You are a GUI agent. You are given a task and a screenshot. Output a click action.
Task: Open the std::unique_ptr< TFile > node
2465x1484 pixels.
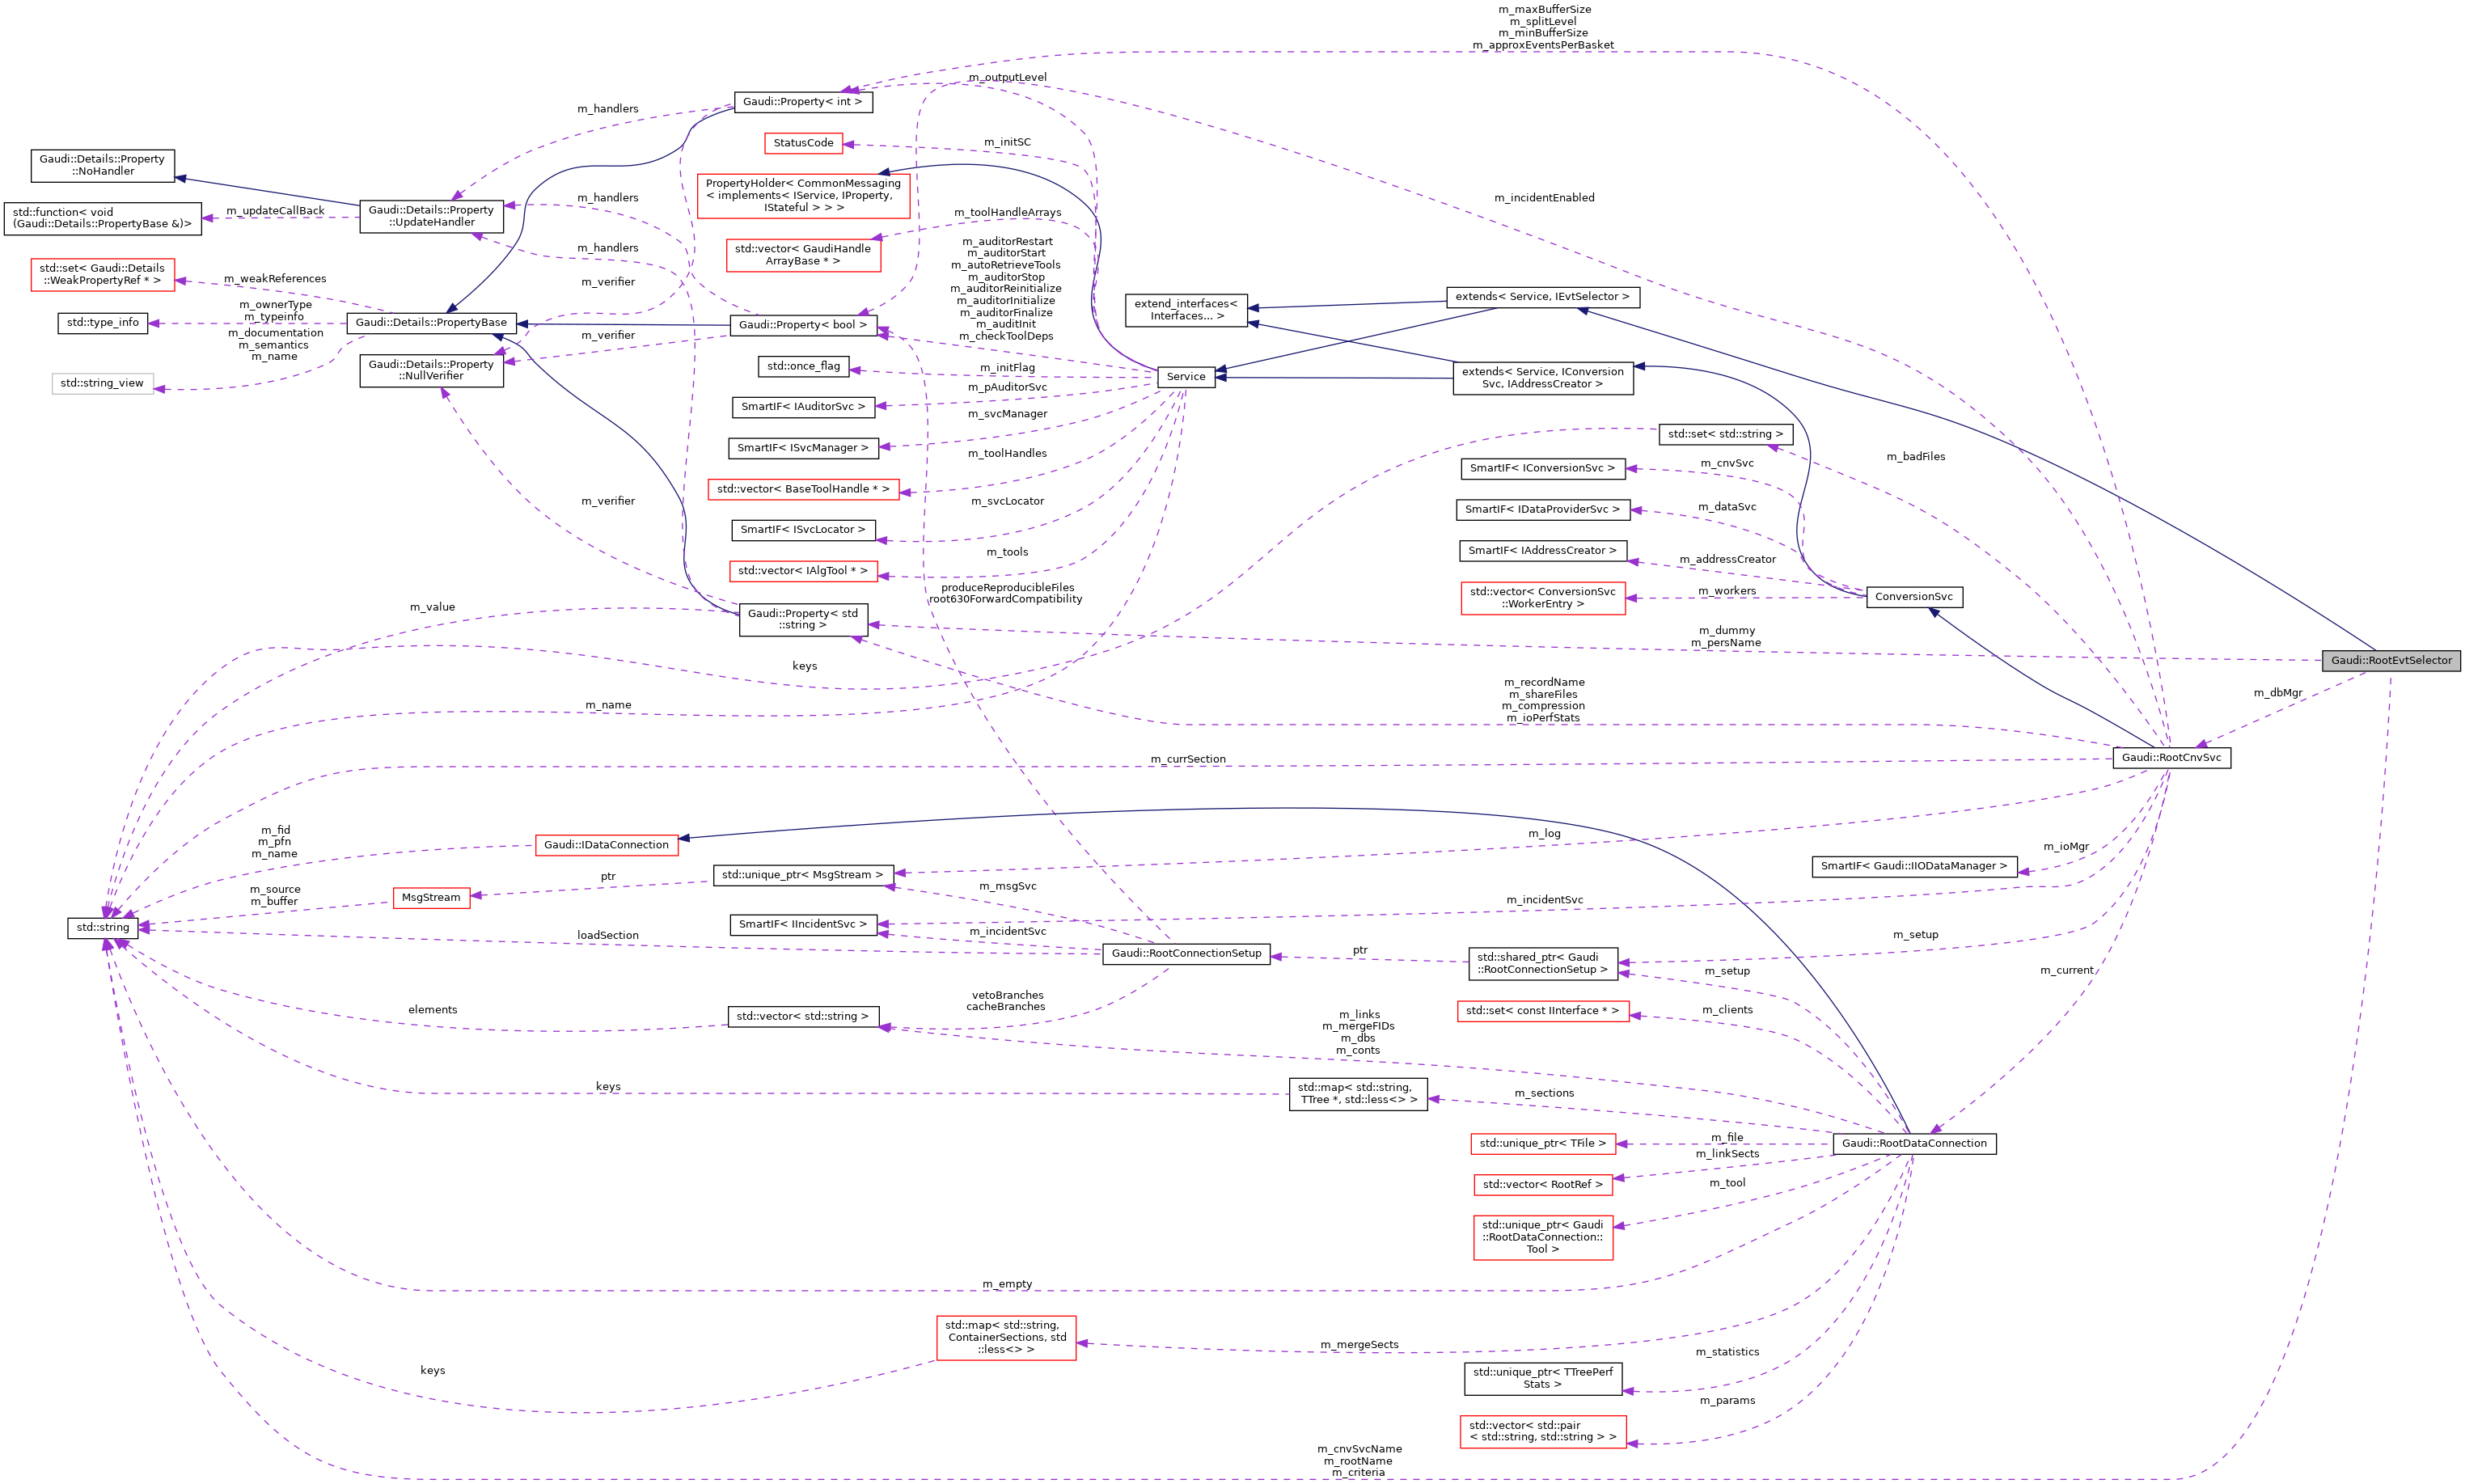click(x=1544, y=1143)
